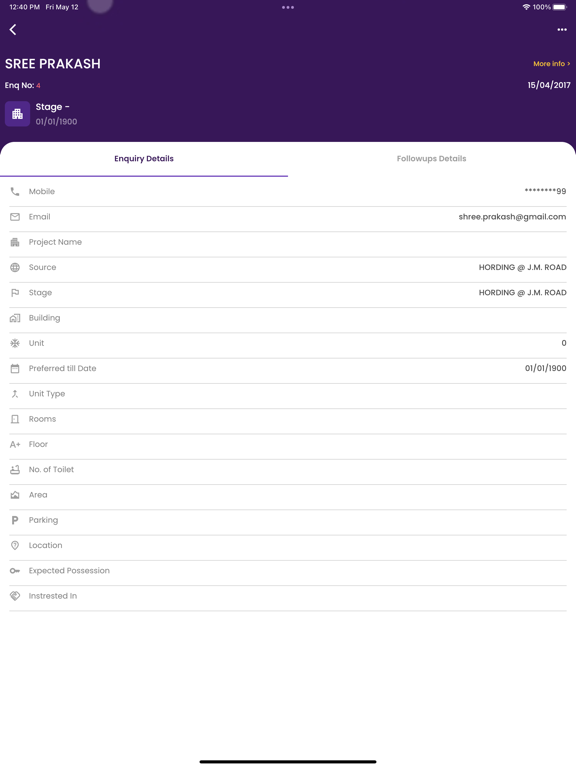
Task: Tap the Enq No: 4 label
Action: [23, 85]
